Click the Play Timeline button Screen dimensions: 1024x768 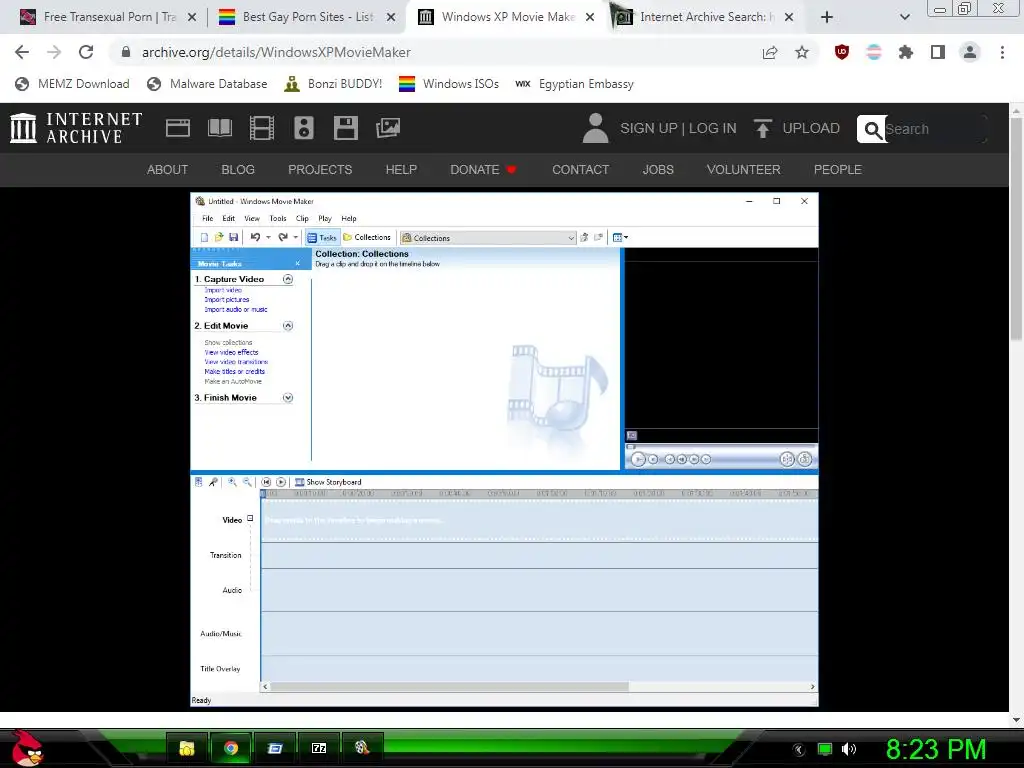[281, 482]
